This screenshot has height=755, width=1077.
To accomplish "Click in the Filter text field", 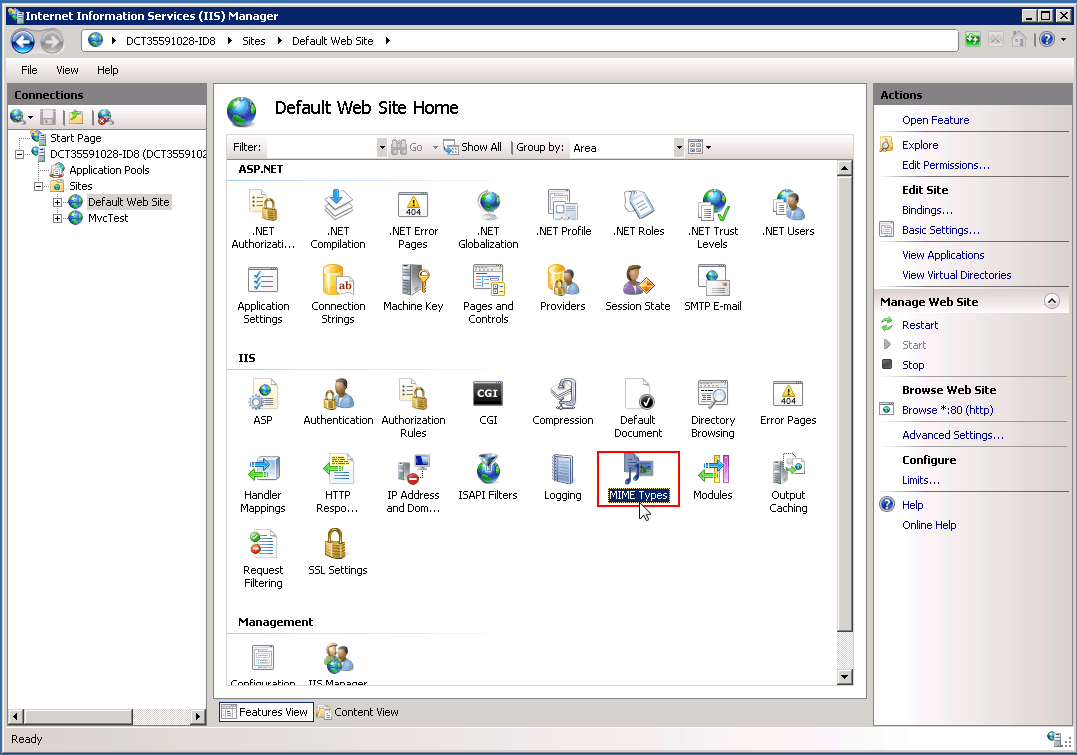I will 321,147.
